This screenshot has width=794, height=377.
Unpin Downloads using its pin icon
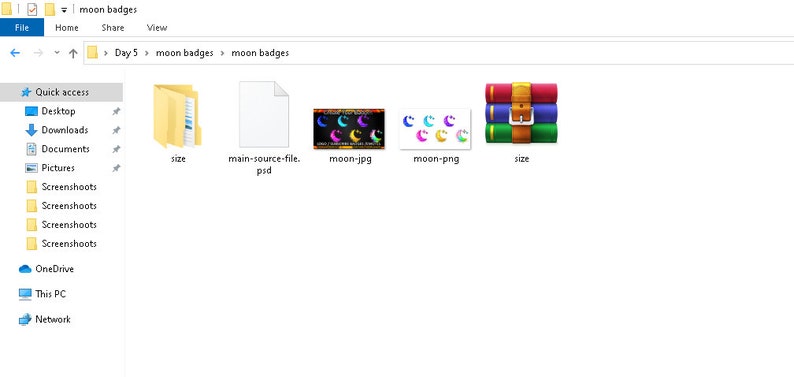tap(116, 130)
